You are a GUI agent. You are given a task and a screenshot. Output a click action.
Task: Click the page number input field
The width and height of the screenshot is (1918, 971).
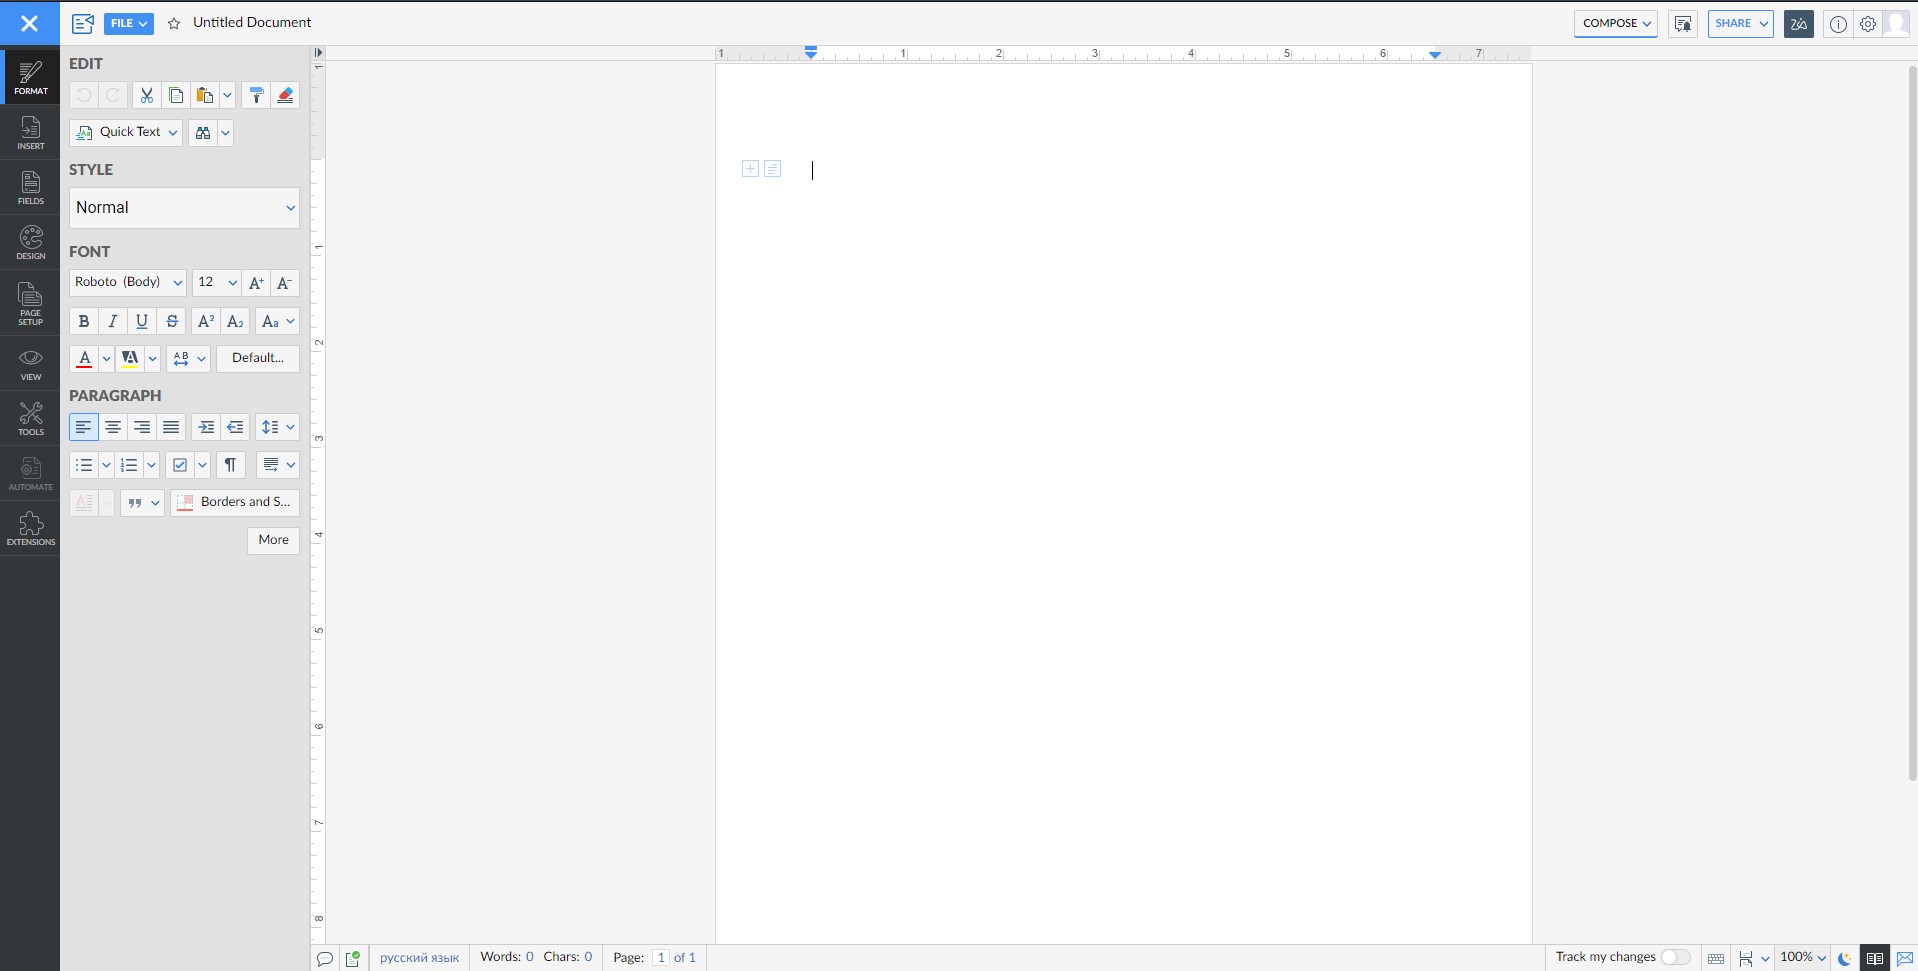click(x=660, y=957)
